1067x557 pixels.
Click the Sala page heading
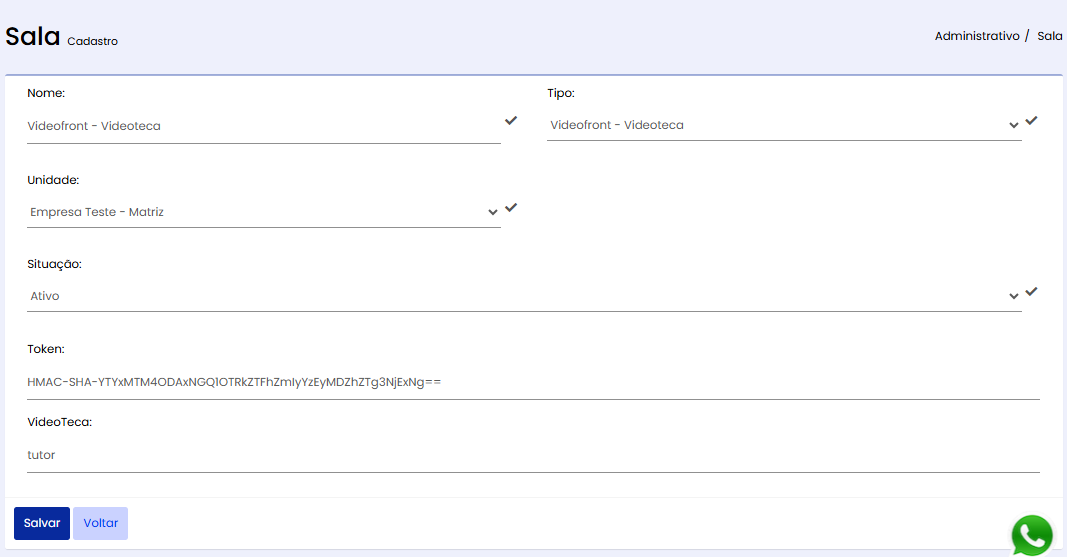pos(33,36)
